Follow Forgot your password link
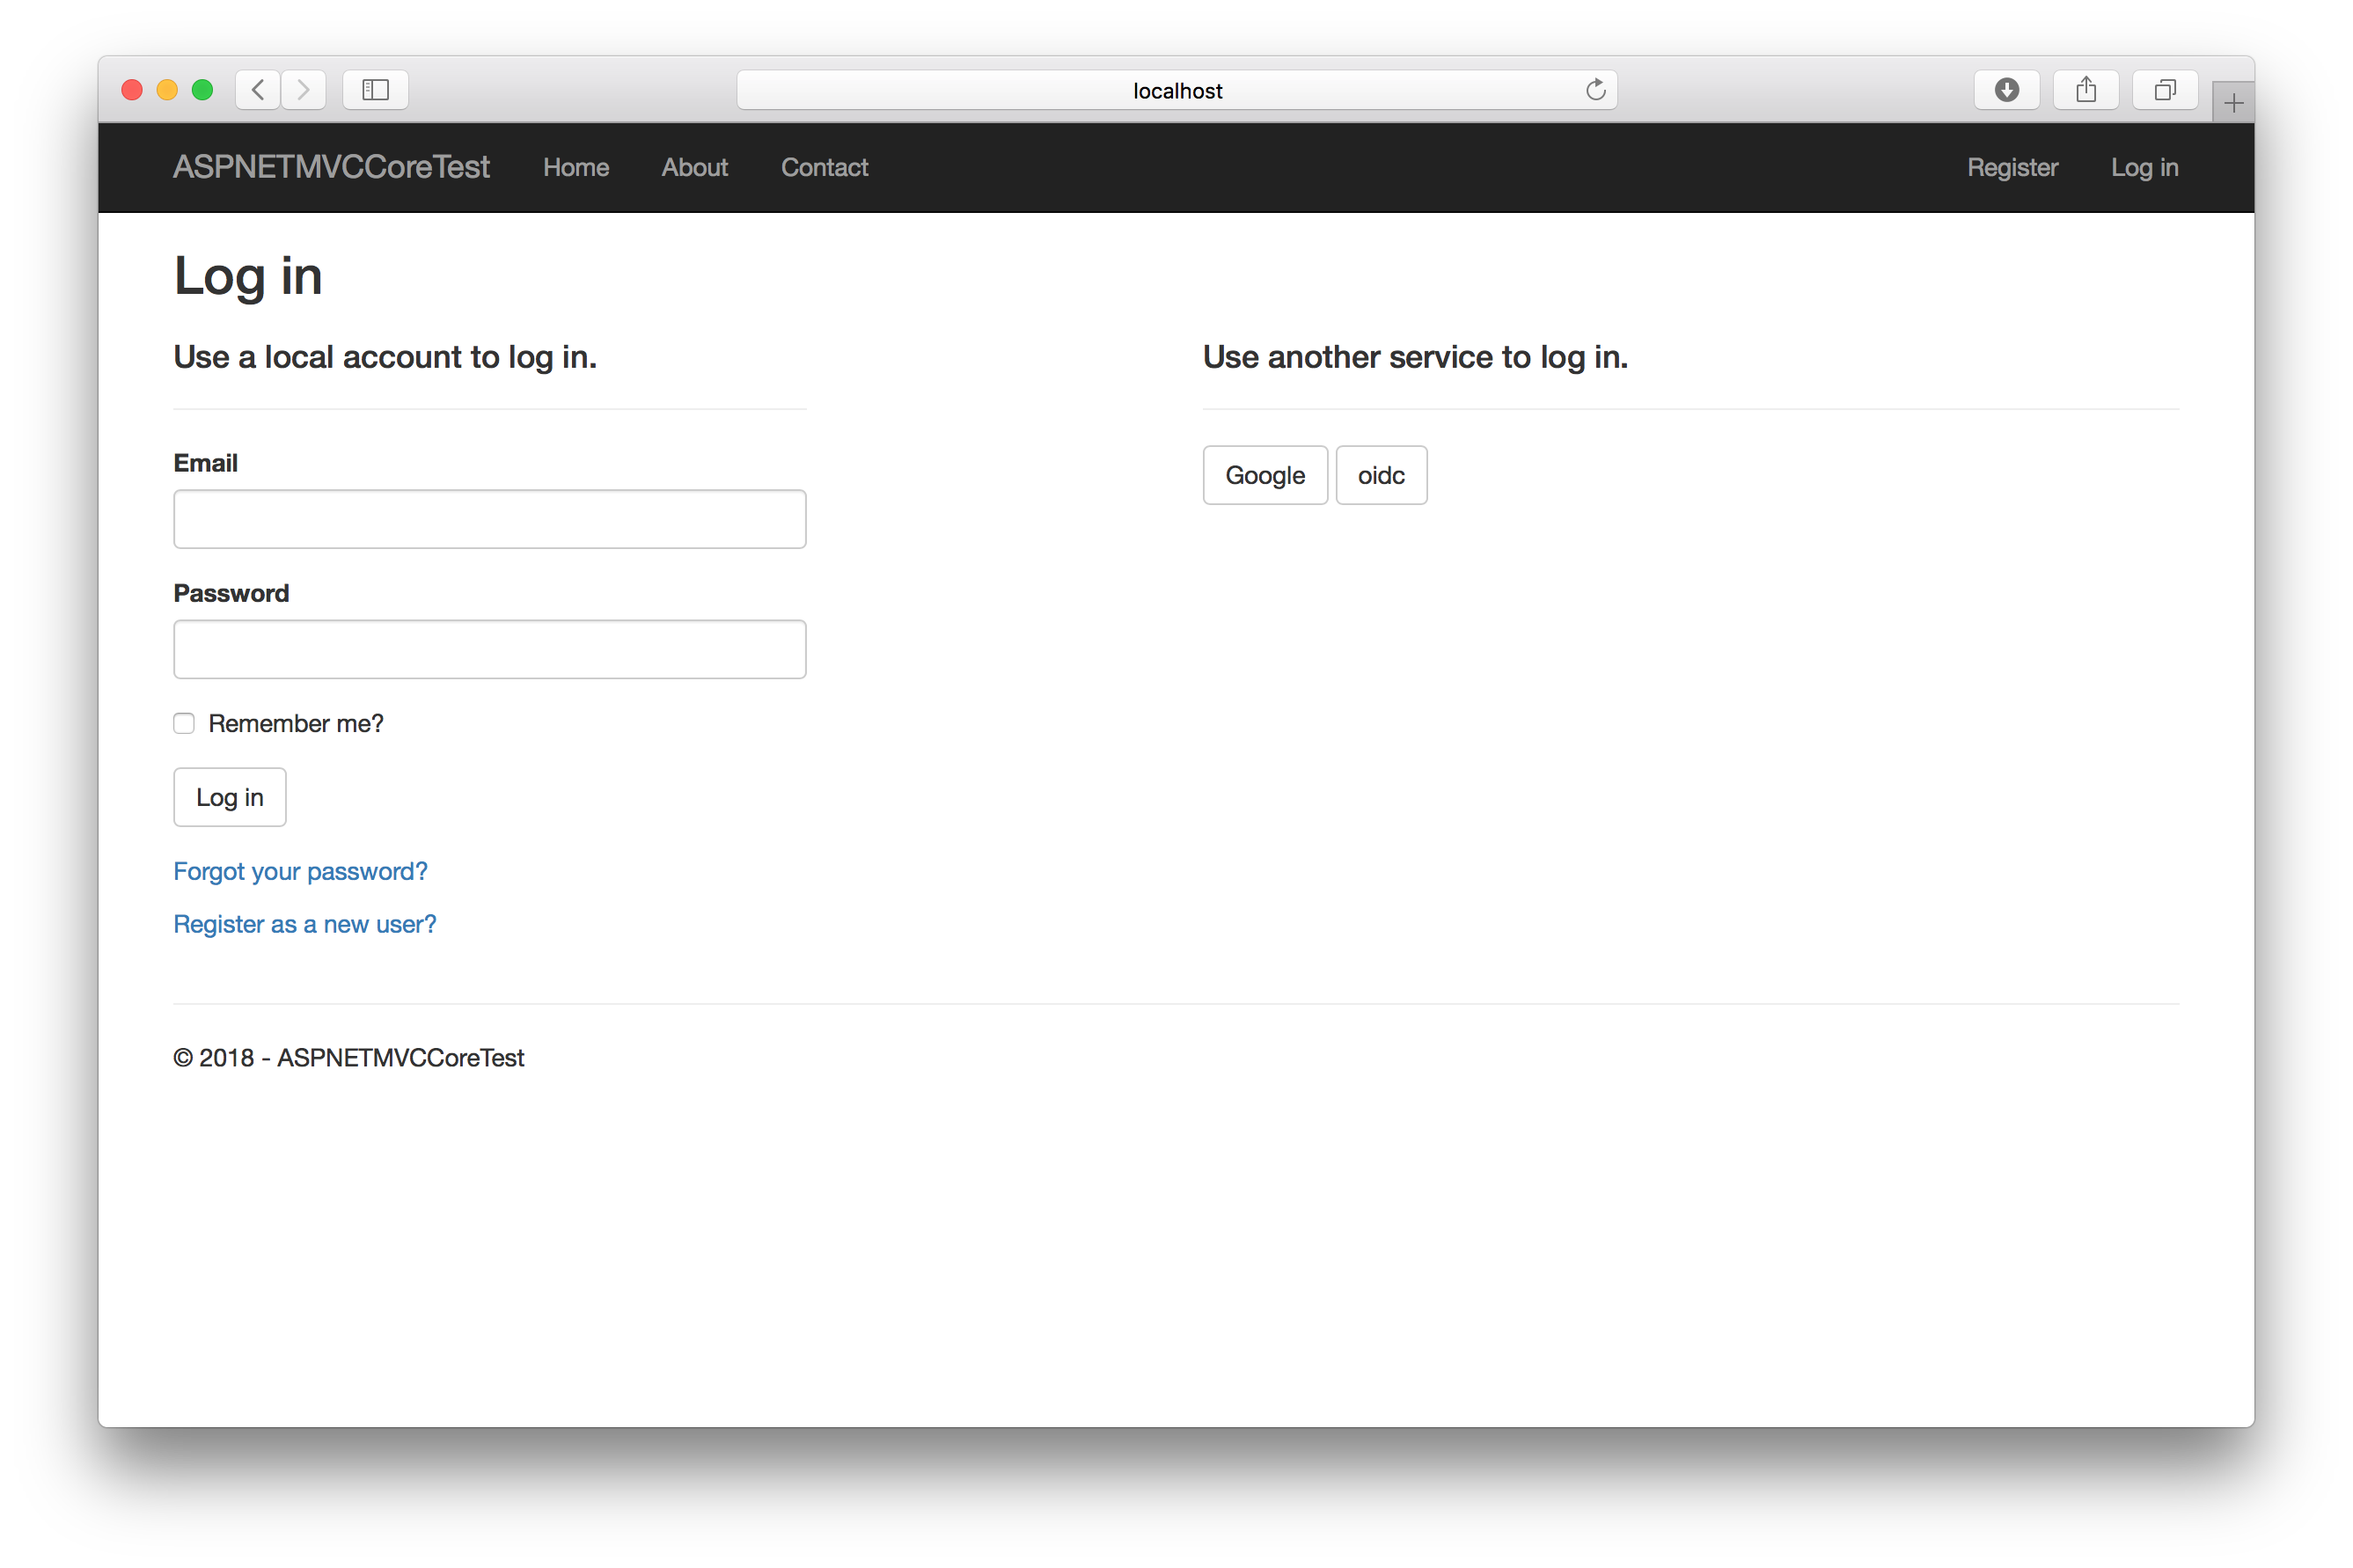 (300, 871)
